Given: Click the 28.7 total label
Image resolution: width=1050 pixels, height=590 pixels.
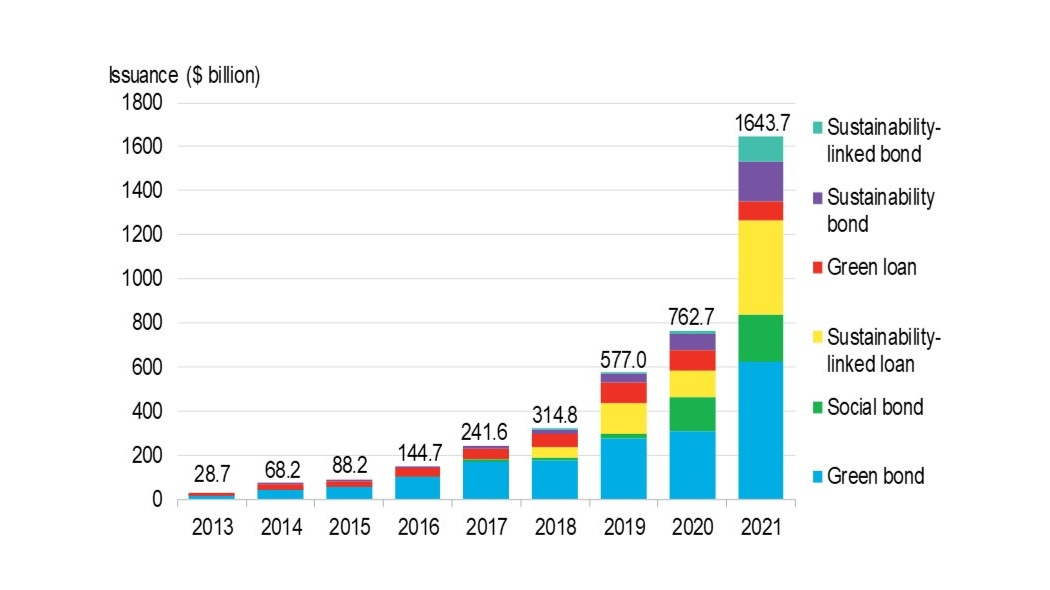Looking at the screenshot, I should 212,474.
